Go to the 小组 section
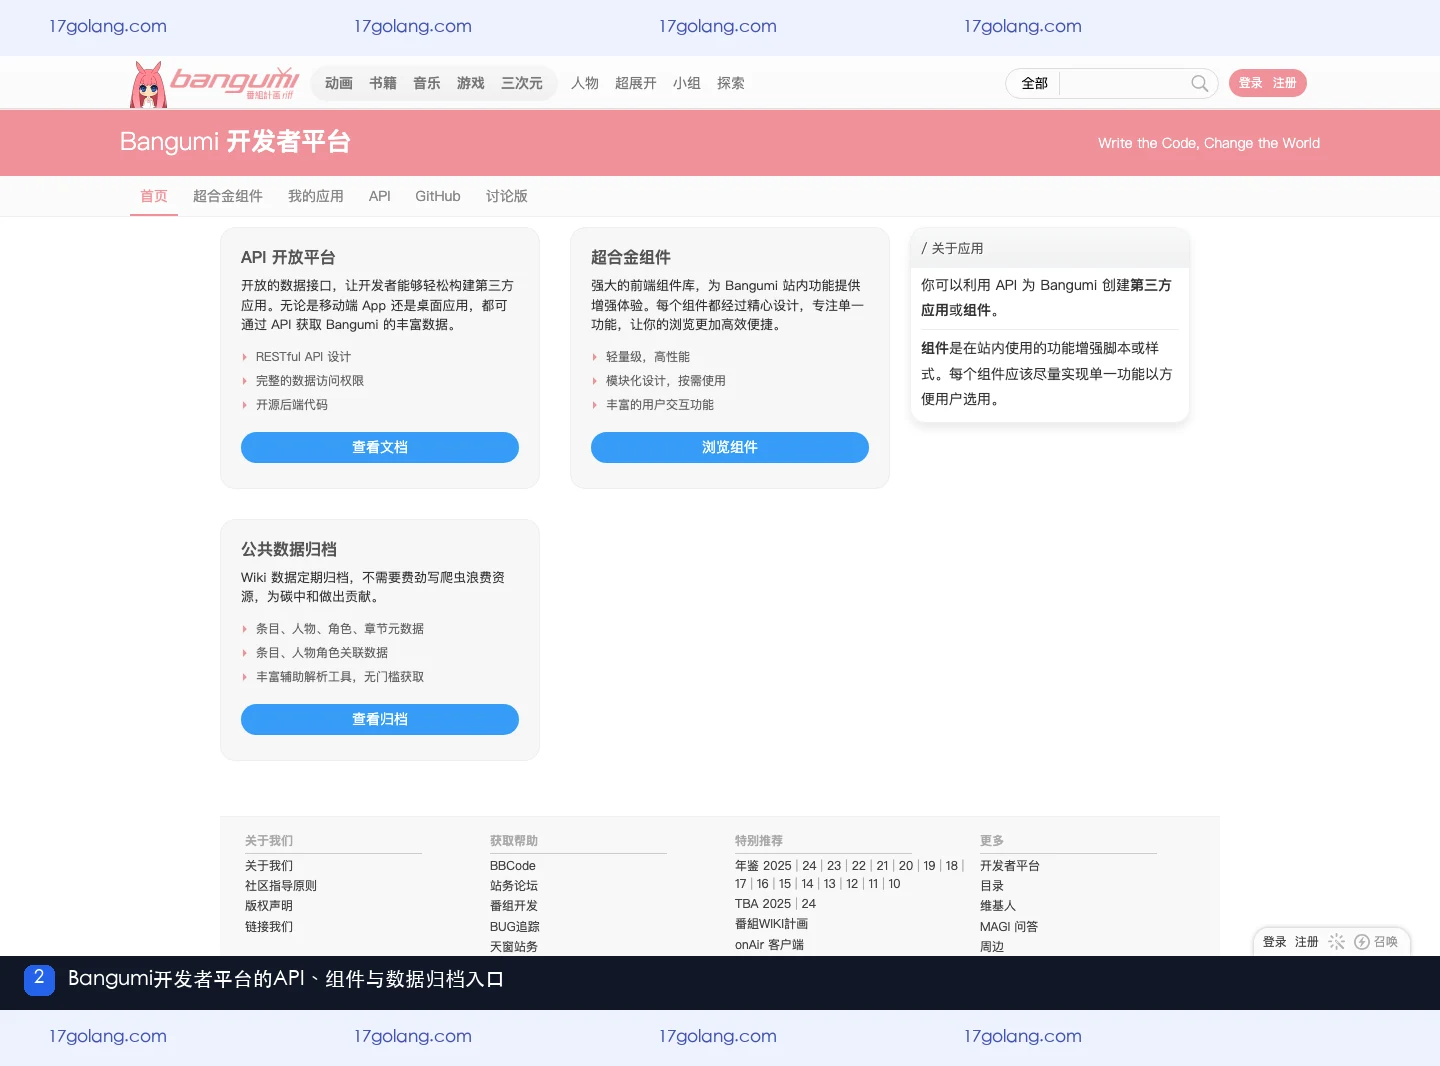 pyautogui.click(x=686, y=83)
